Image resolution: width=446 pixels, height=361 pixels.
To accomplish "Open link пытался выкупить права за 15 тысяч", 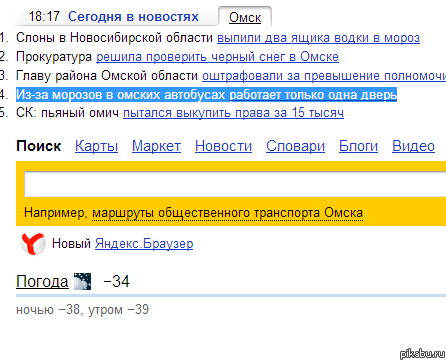I will (233, 113).
